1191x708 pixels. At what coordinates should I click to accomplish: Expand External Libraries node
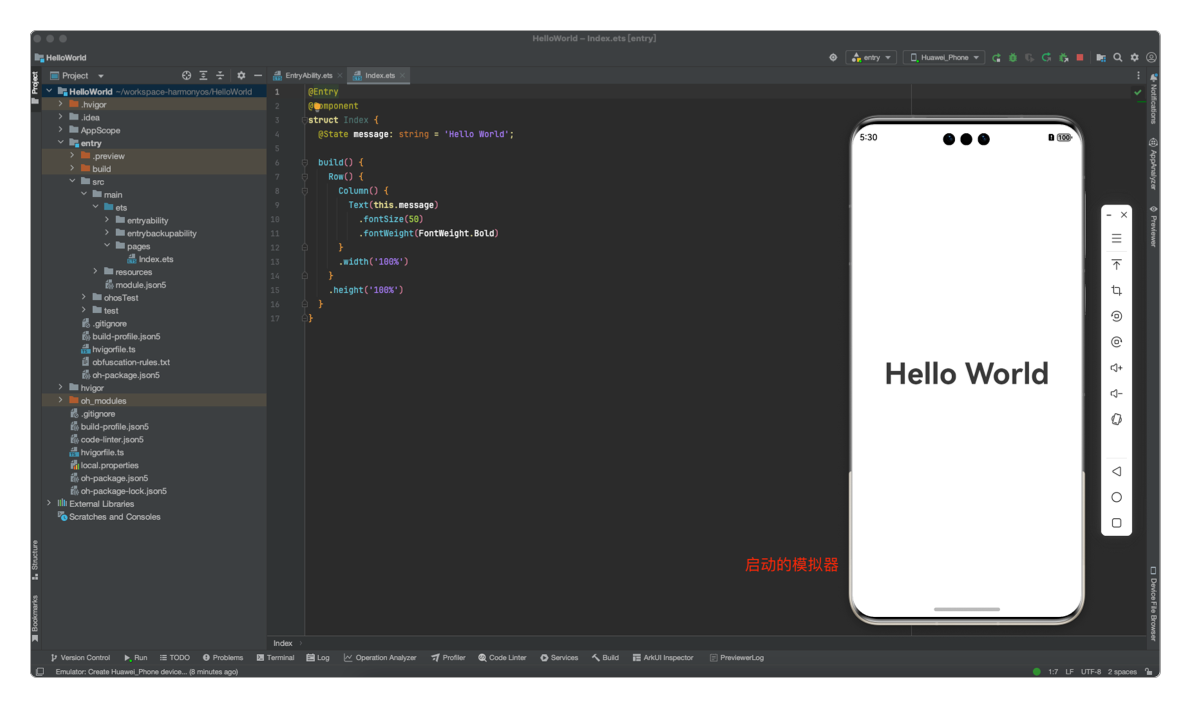click(x=49, y=504)
